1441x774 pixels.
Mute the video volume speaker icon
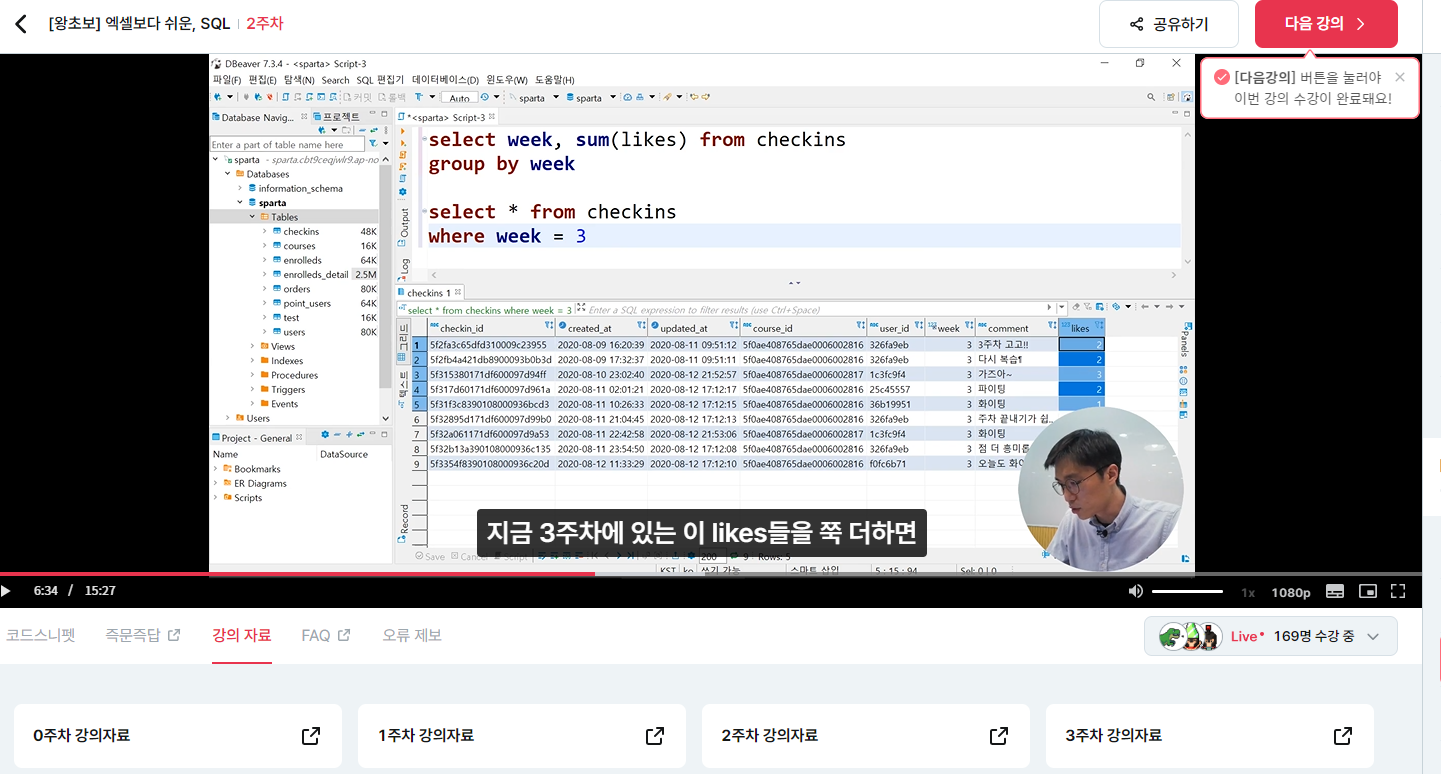[1135, 591]
